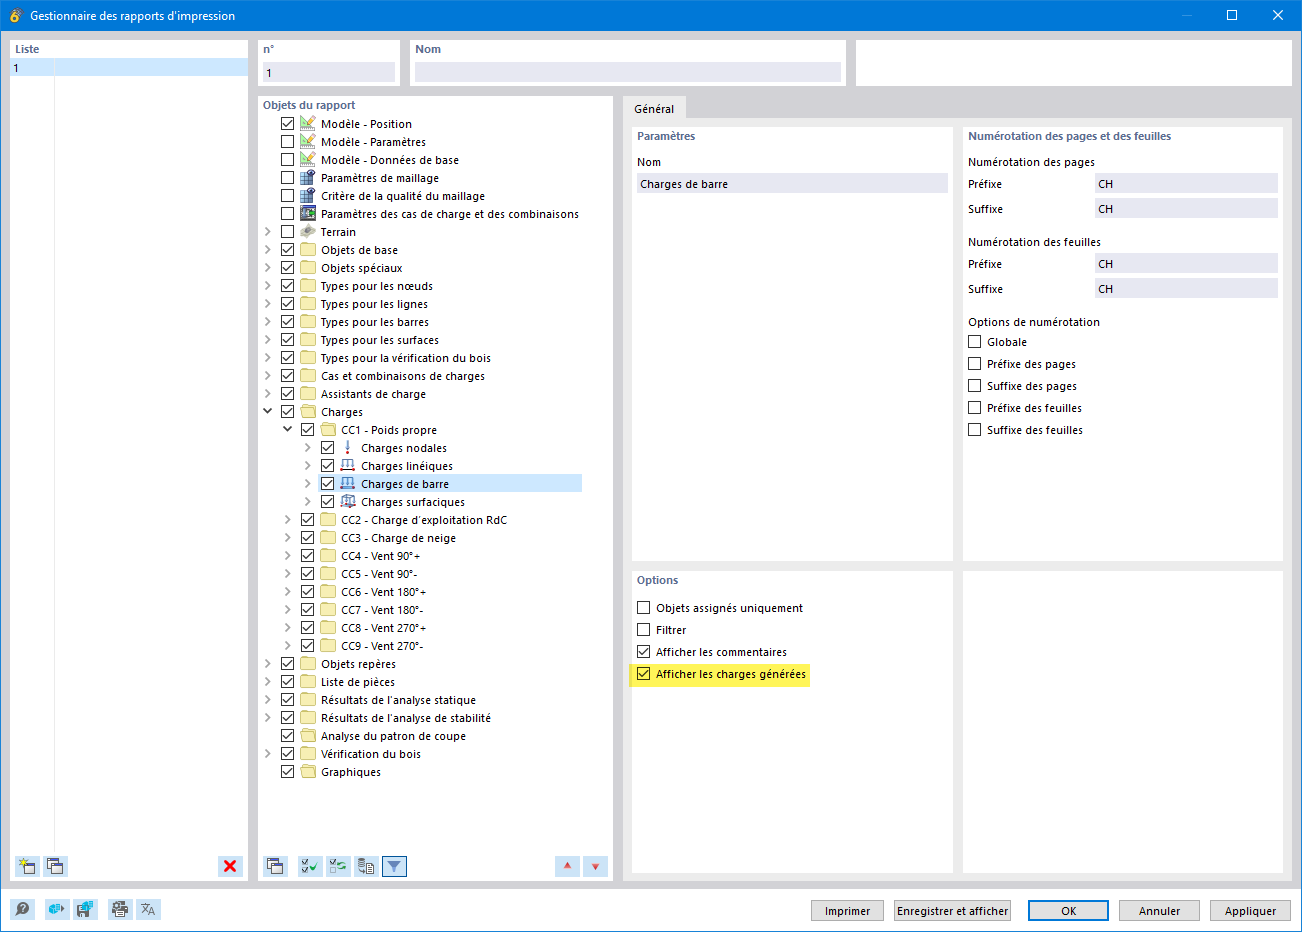Open the Général tab

tap(654, 109)
